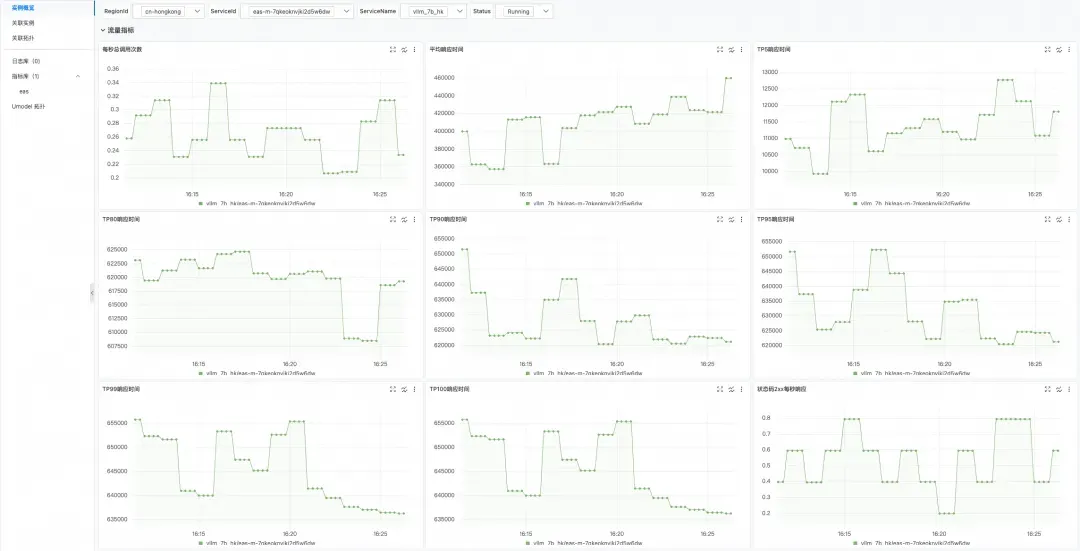The width and height of the screenshot is (1080, 551).
Task: Open the Status Running dropdown
Action: click(523, 12)
